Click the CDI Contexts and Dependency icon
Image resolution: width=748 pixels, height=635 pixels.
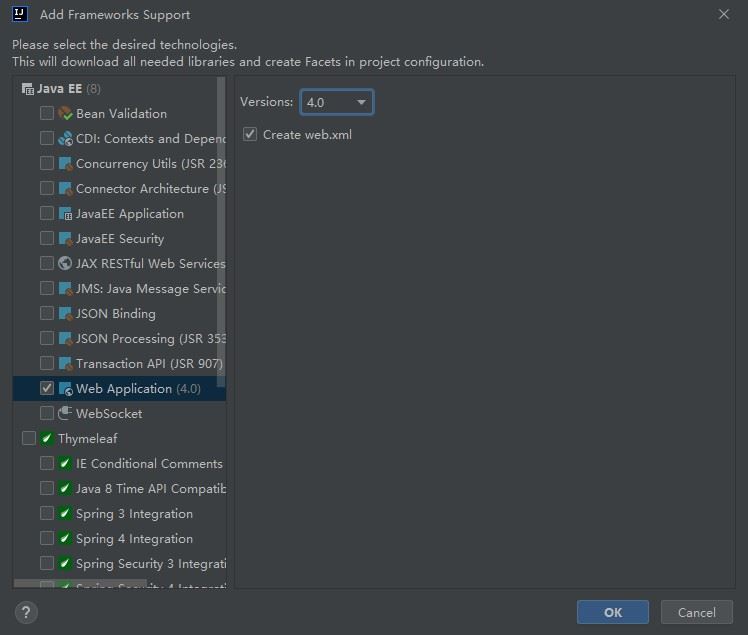click(65, 138)
